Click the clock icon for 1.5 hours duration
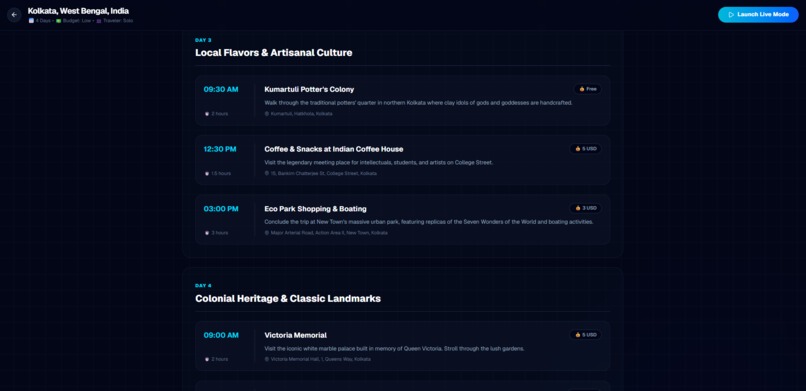The width and height of the screenshot is (806, 391). [207, 174]
